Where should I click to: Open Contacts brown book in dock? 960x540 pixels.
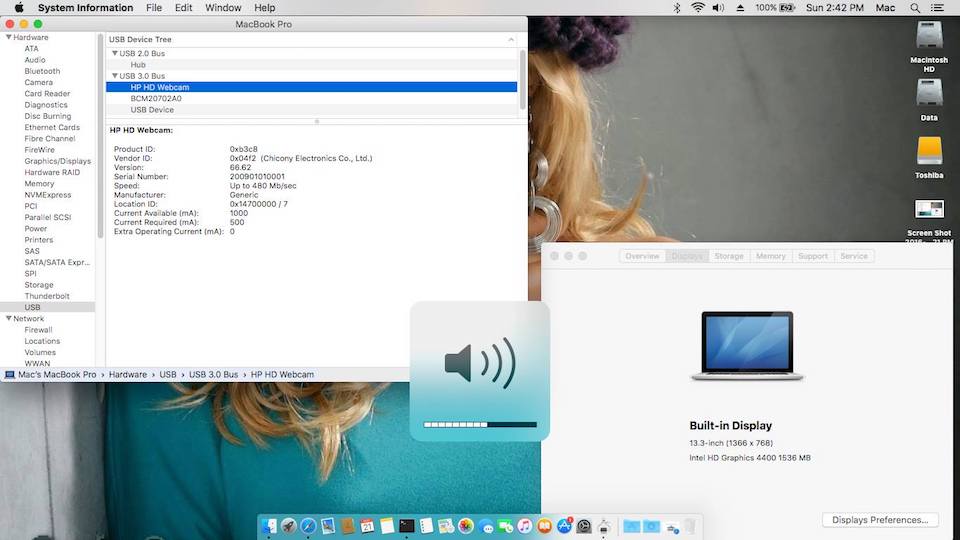click(347, 526)
